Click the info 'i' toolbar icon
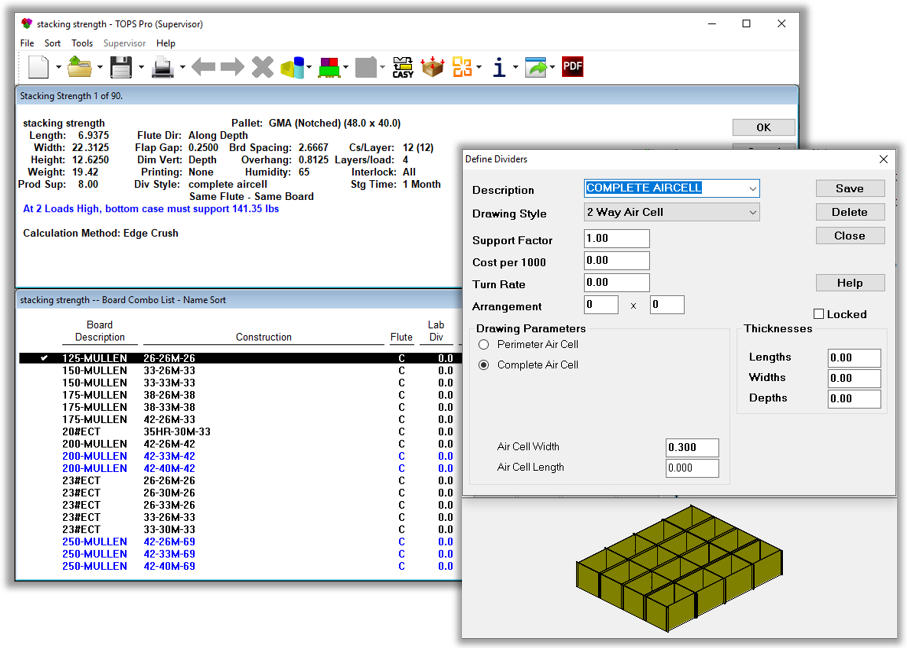Viewport: 907px width, 648px height. coord(498,67)
